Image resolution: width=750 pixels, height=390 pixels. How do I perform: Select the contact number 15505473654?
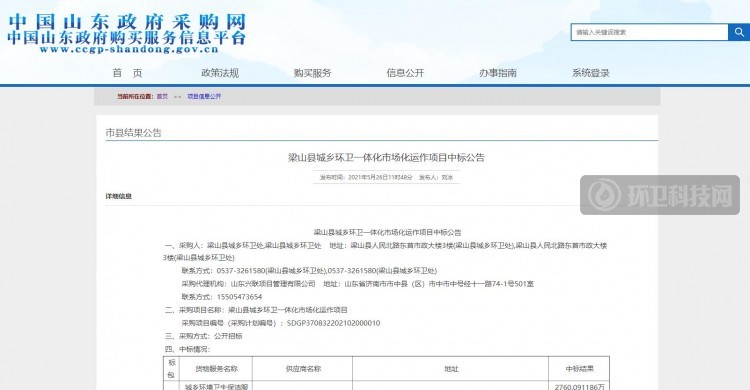(x=239, y=297)
